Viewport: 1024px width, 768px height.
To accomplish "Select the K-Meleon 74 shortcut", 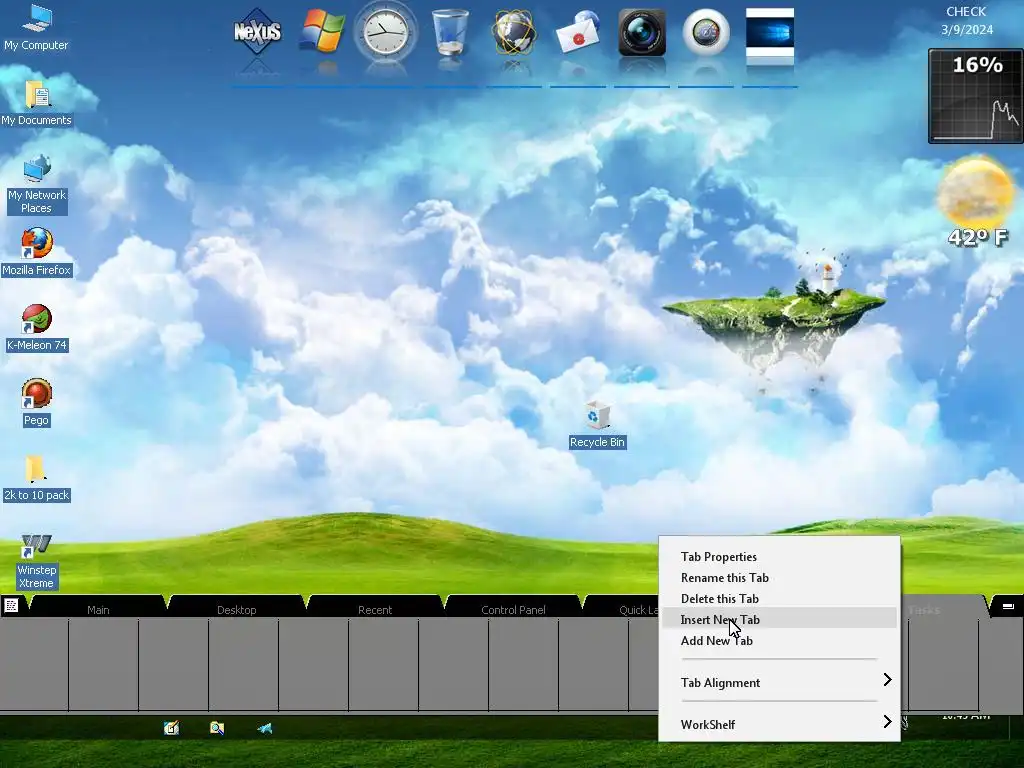I will [37, 328].
